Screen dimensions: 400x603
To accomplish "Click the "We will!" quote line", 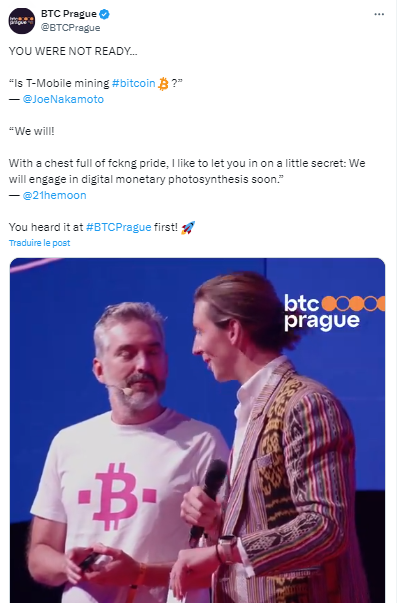I will point(32,131).
